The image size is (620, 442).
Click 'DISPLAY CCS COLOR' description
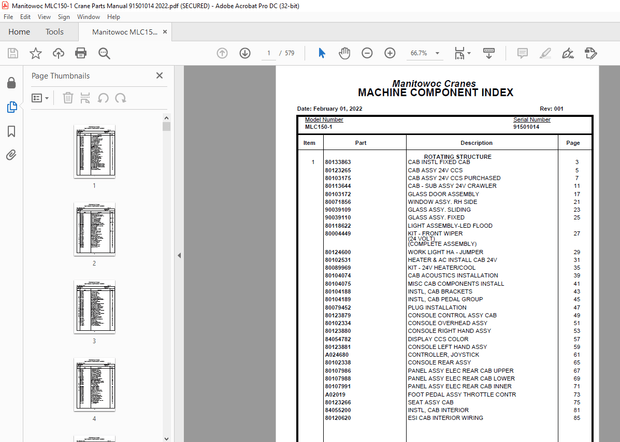[438, 339]
